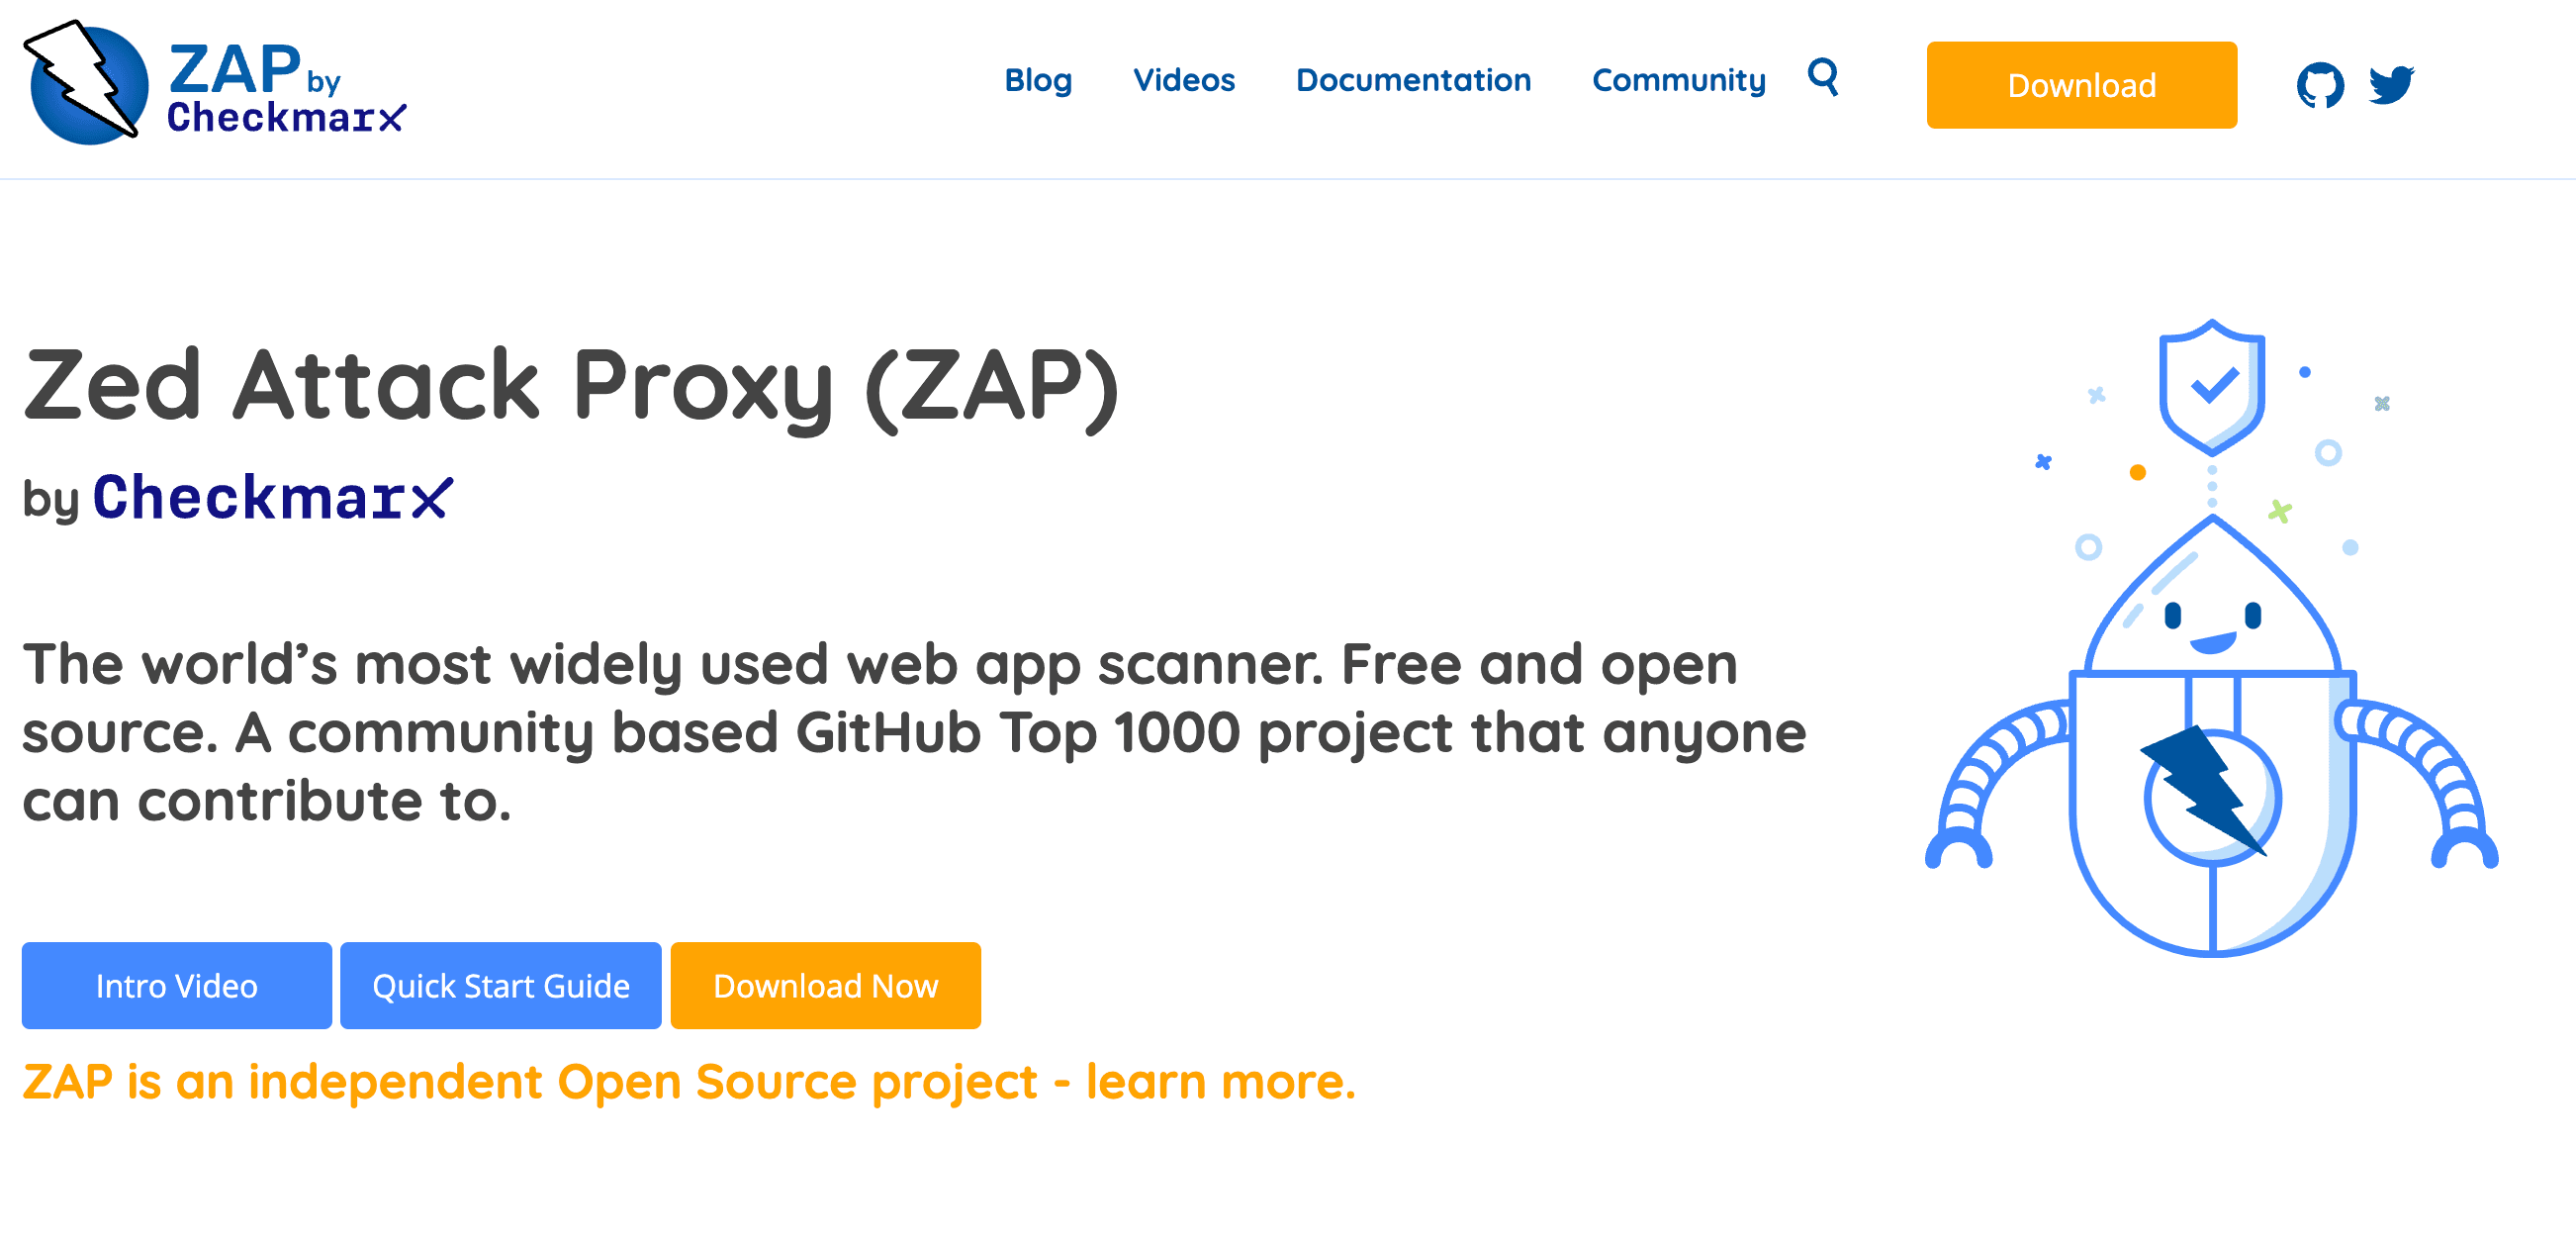Screen dimensions: 2576x1241
Task: Click the ZAP by Checkmarx logo
Action: (x=214, y=83)
